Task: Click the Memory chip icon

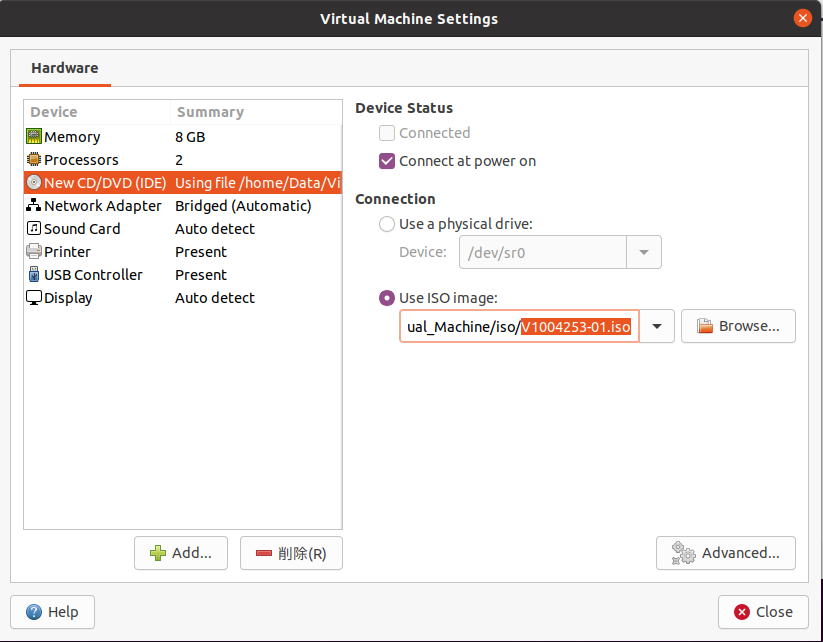Action: pyautogui.click(x=34, y=137)
